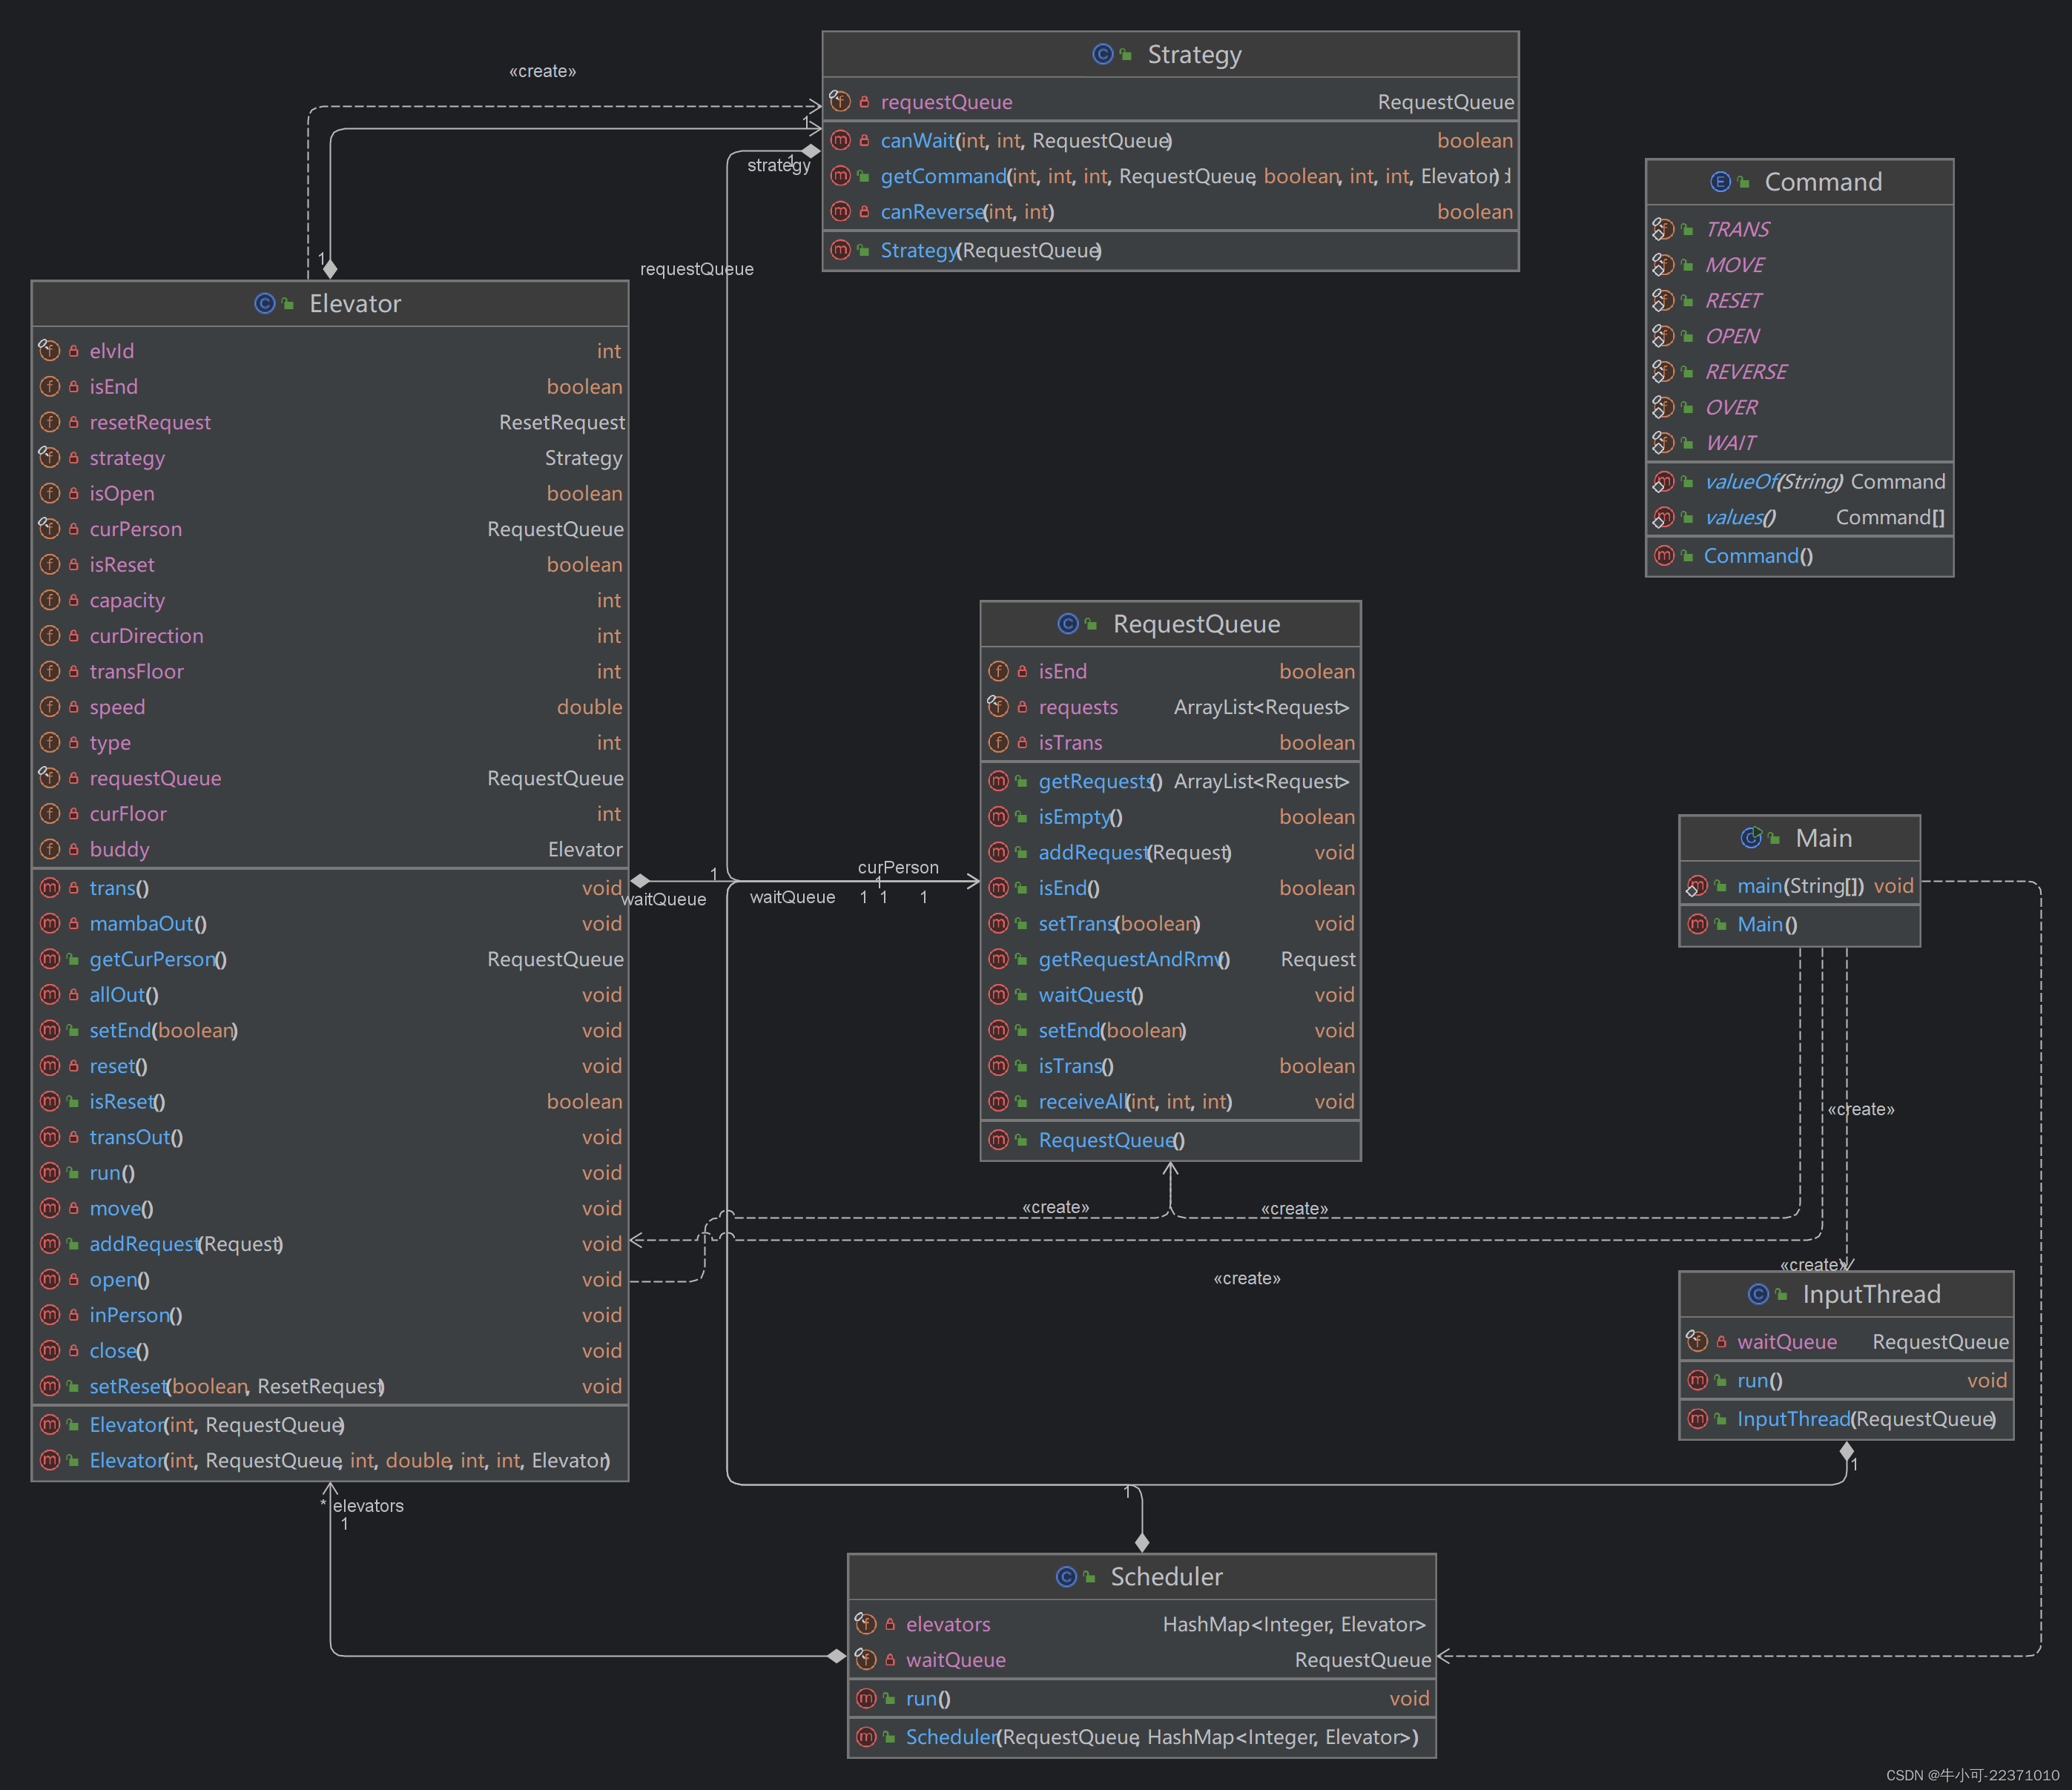Image resolution: width=2072 pixels, height=1790 pixels.
Task: Click the MOVE enum constant
Action: [x=1800, y=265]
